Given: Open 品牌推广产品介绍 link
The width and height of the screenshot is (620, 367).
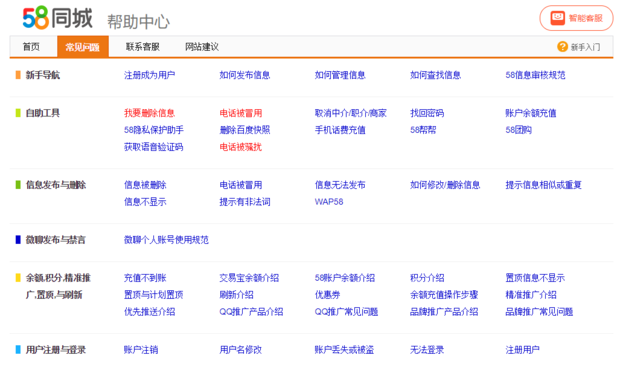Looking at the screenshot, I should 444,312.
